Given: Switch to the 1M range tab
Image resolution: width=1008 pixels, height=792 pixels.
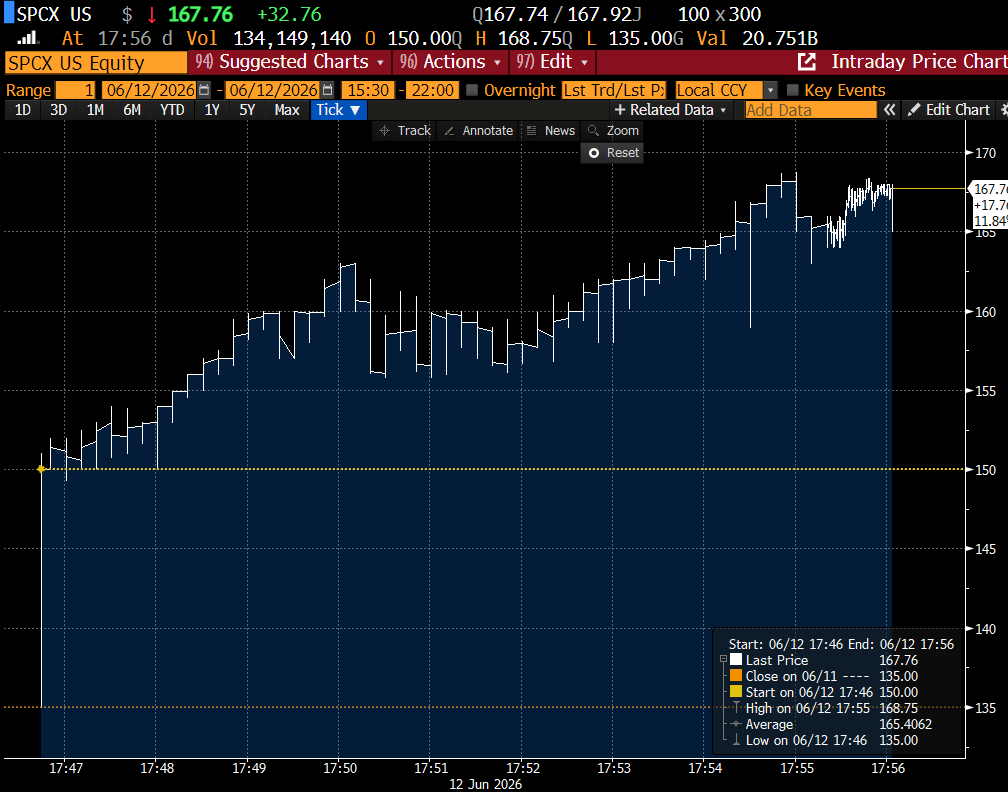Looking at the screenshot, I should click(x=95, y=110).
